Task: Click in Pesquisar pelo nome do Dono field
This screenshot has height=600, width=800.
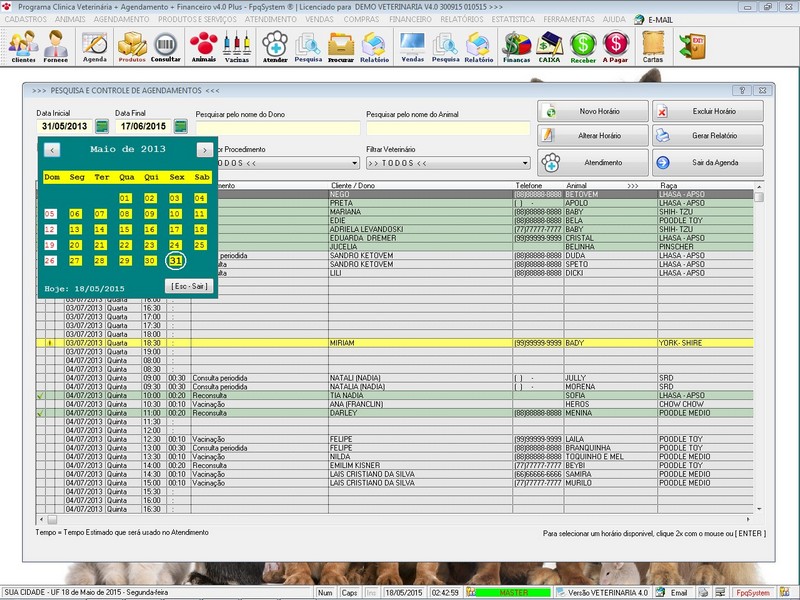Action: [x=278, y=128]
